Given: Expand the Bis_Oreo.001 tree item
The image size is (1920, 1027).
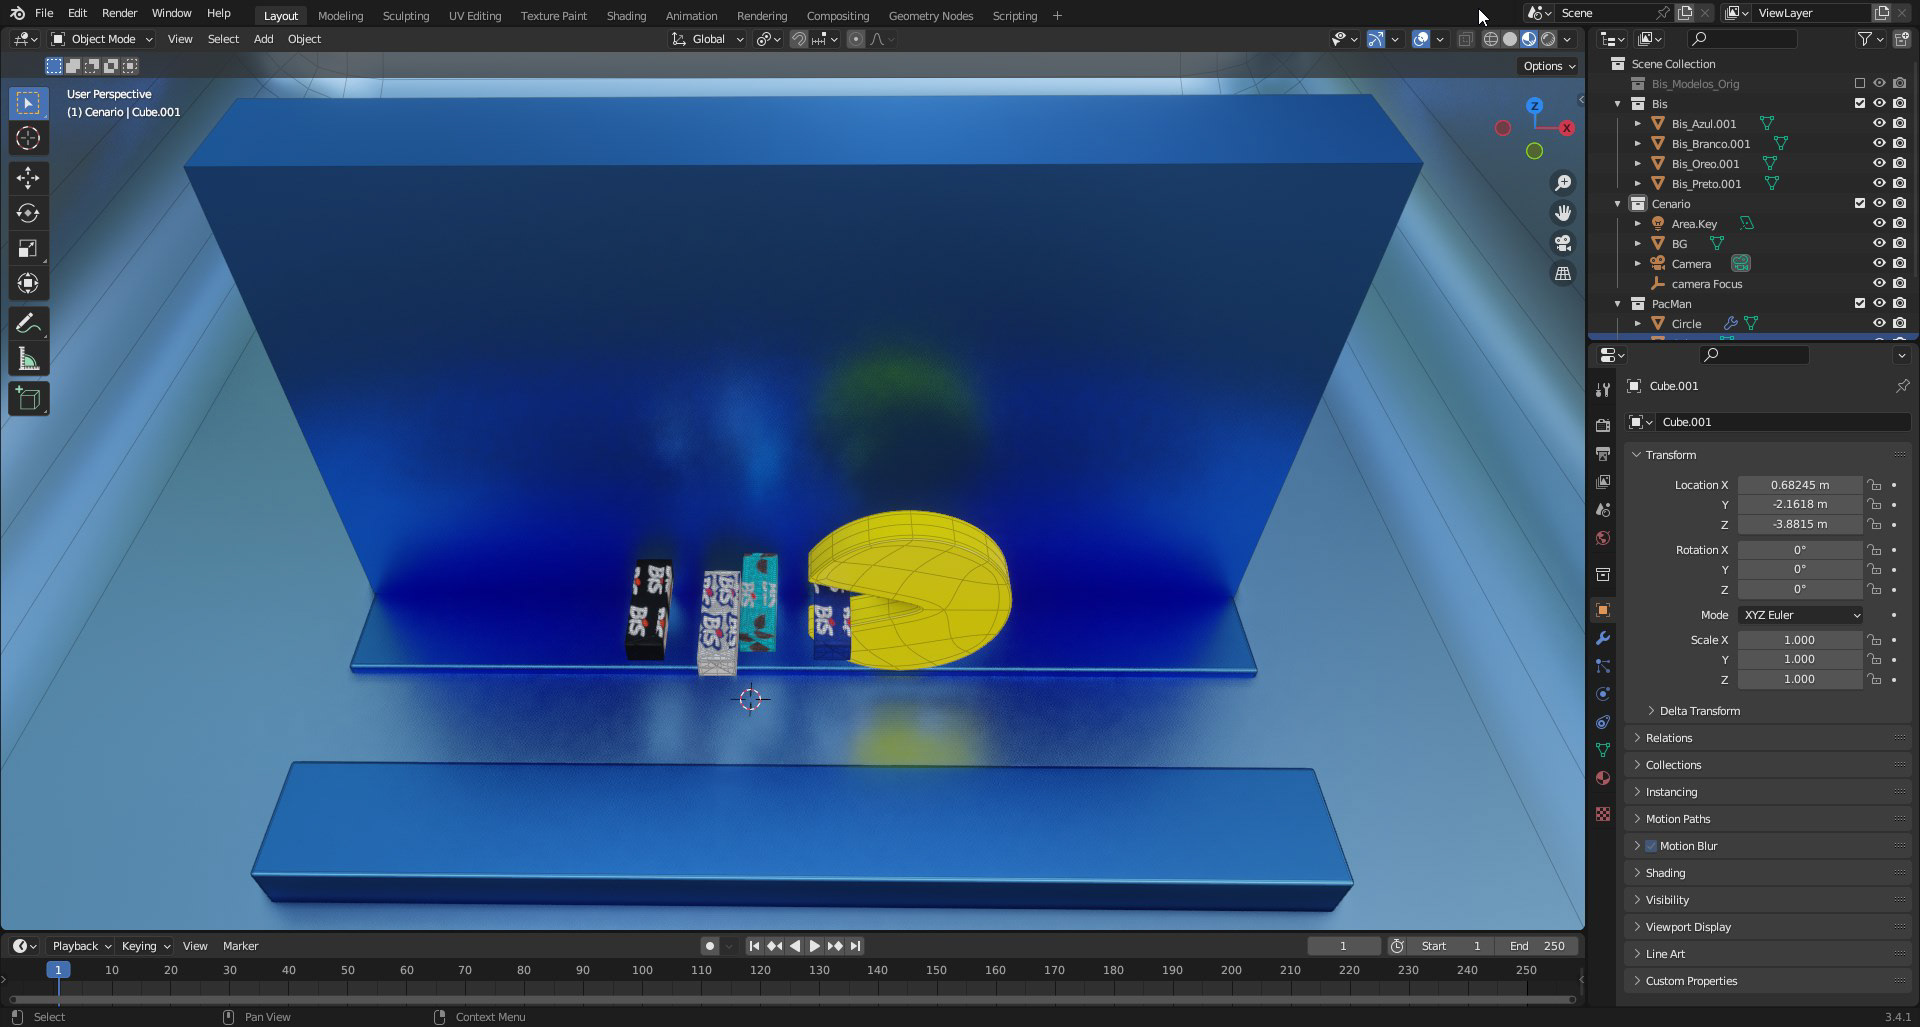Looking at the screenshot, I should coord(1637,164).
